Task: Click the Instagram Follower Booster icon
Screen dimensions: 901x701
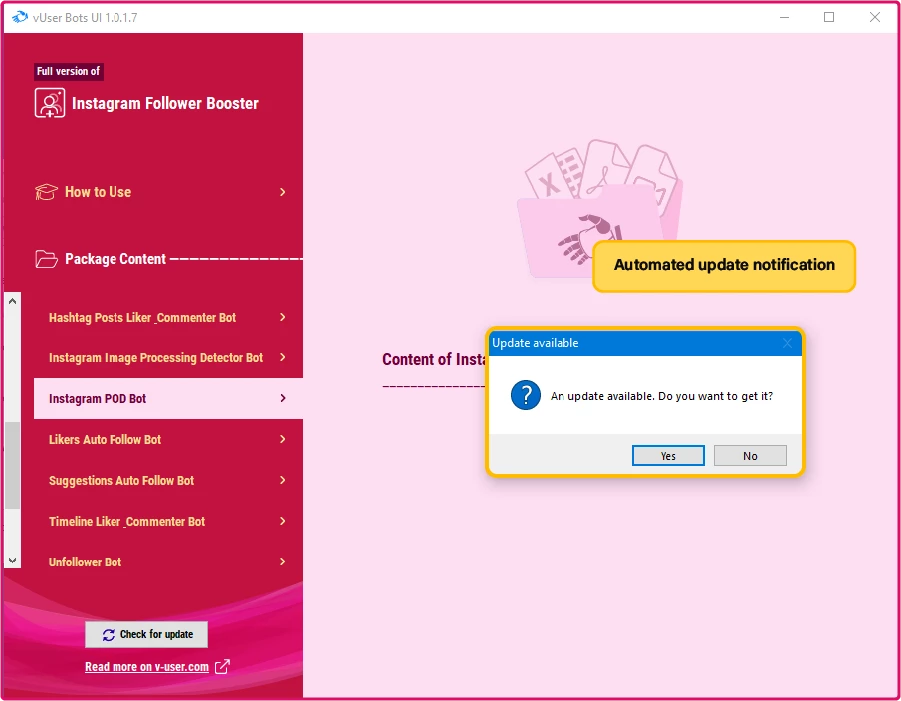Action: pyautogui.click(x=49, y=103)
